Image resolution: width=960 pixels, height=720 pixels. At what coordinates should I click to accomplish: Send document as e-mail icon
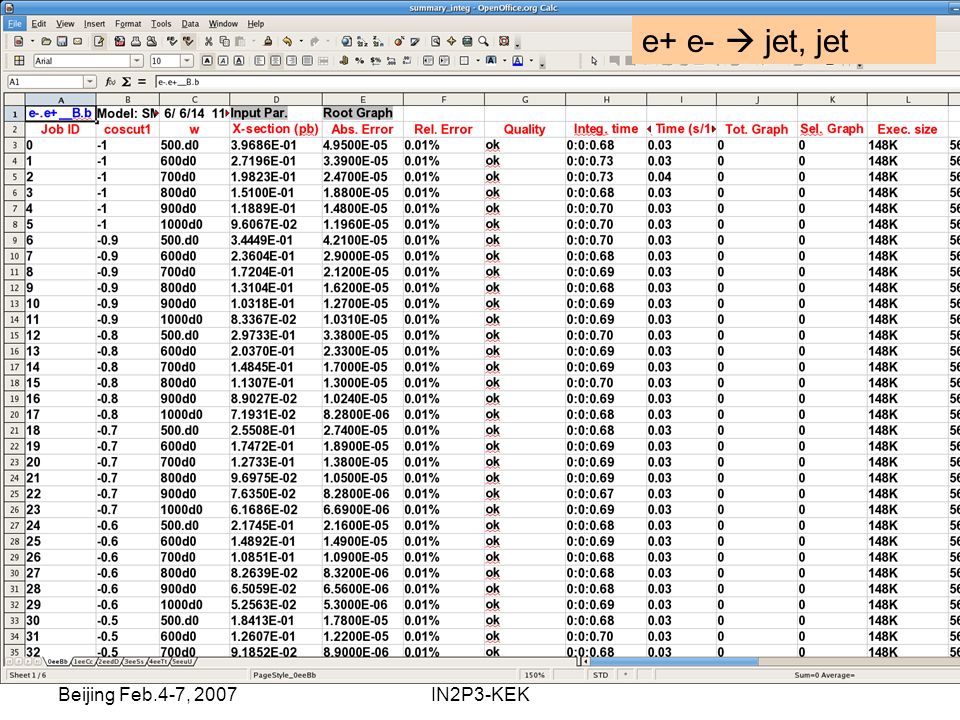78,41
